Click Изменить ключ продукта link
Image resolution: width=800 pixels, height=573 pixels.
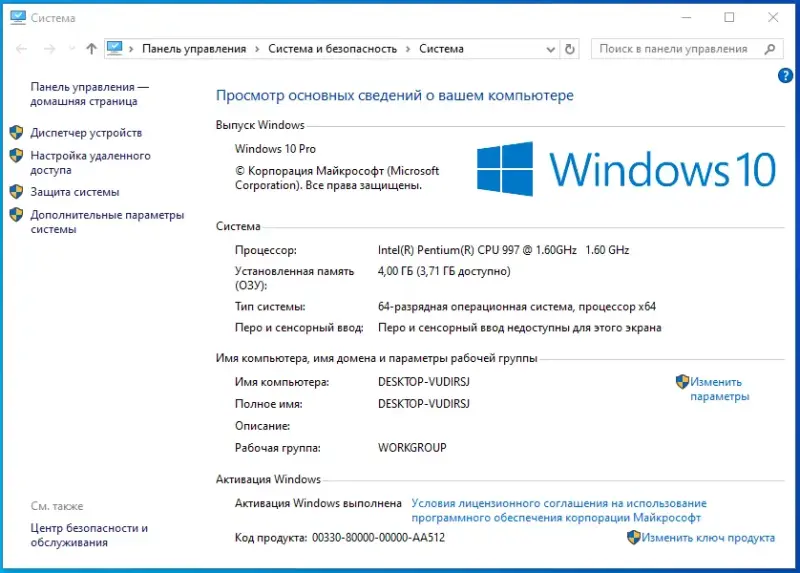coord(708,537)
